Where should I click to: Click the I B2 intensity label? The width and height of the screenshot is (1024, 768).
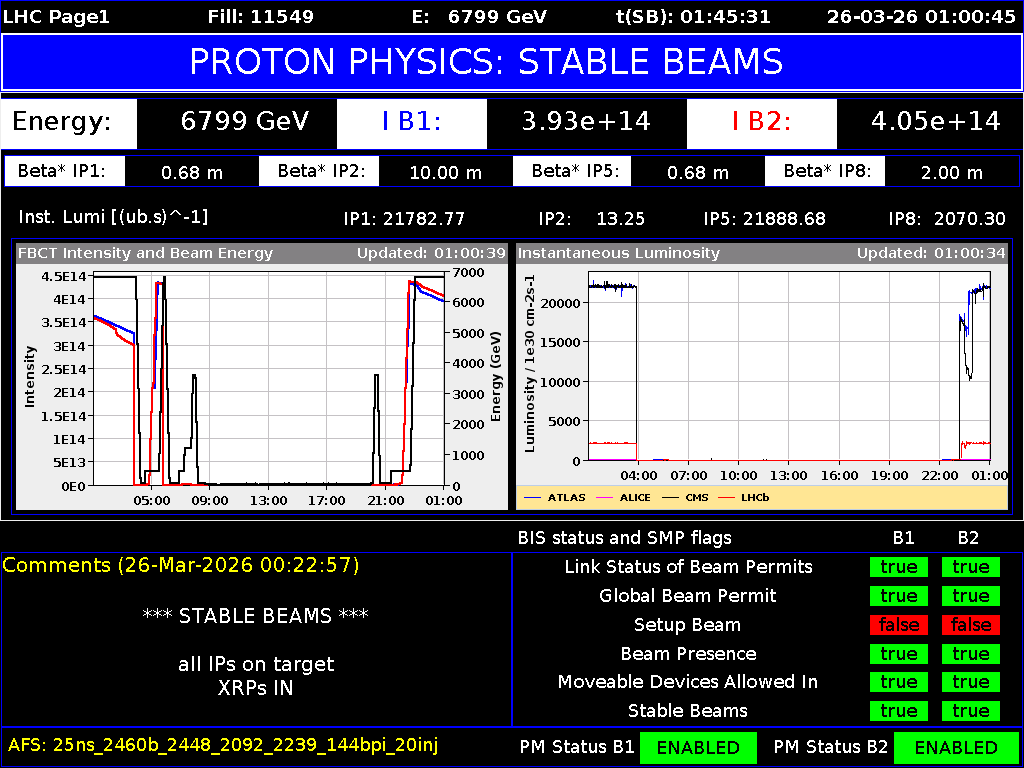[x=762, y=124]
